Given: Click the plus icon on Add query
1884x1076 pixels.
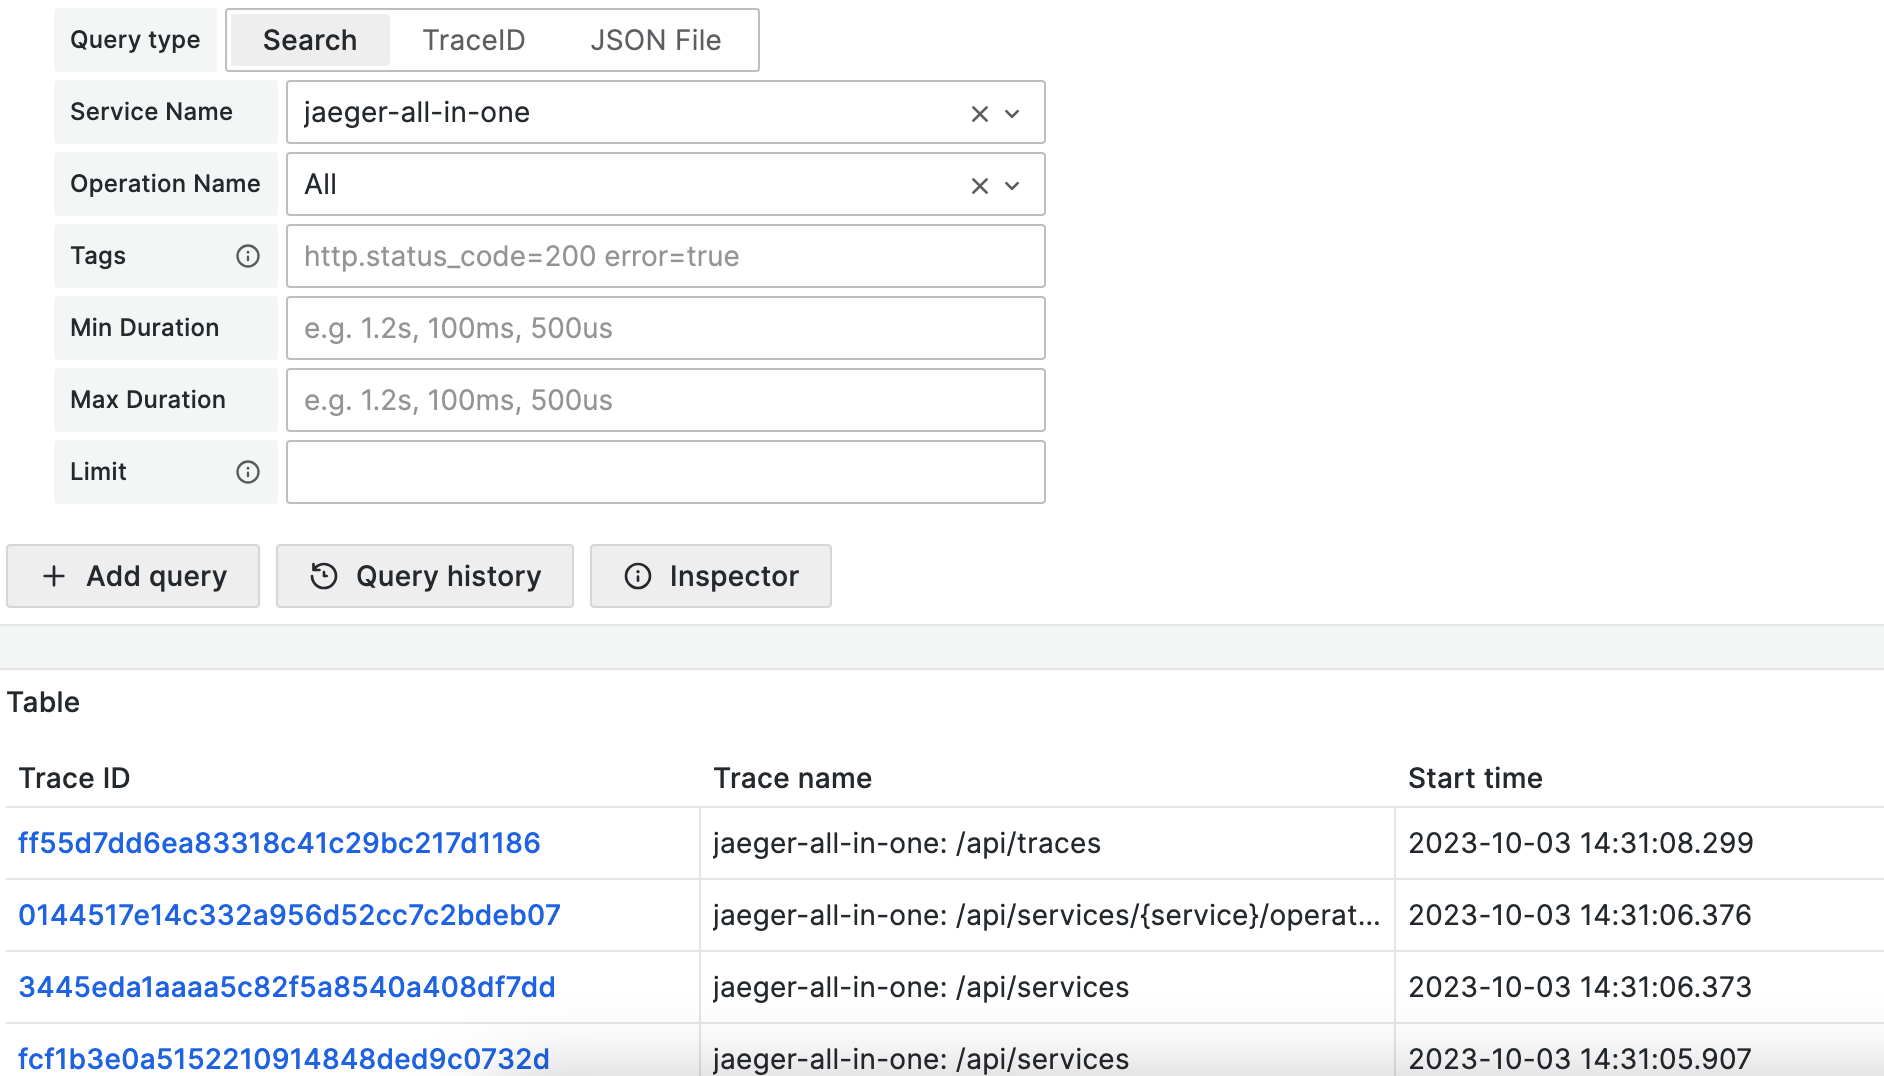Looking at the screenshot, I should pos(54,576).
